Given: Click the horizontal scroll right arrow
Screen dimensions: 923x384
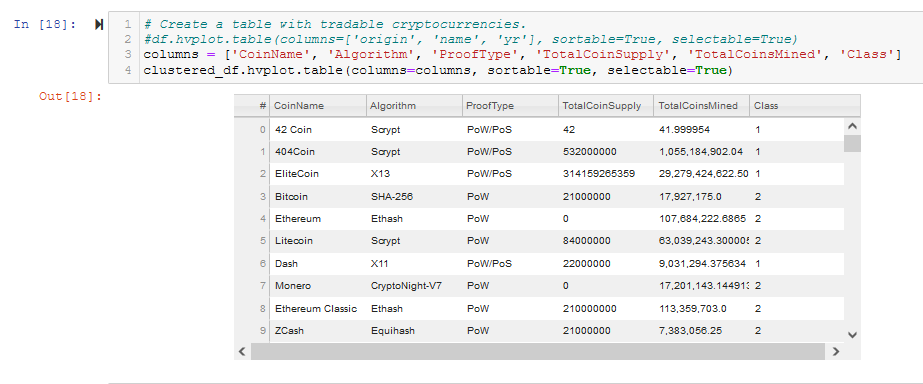Looking at the screenshot, I should pyautogui.click(x=835, y=352).
